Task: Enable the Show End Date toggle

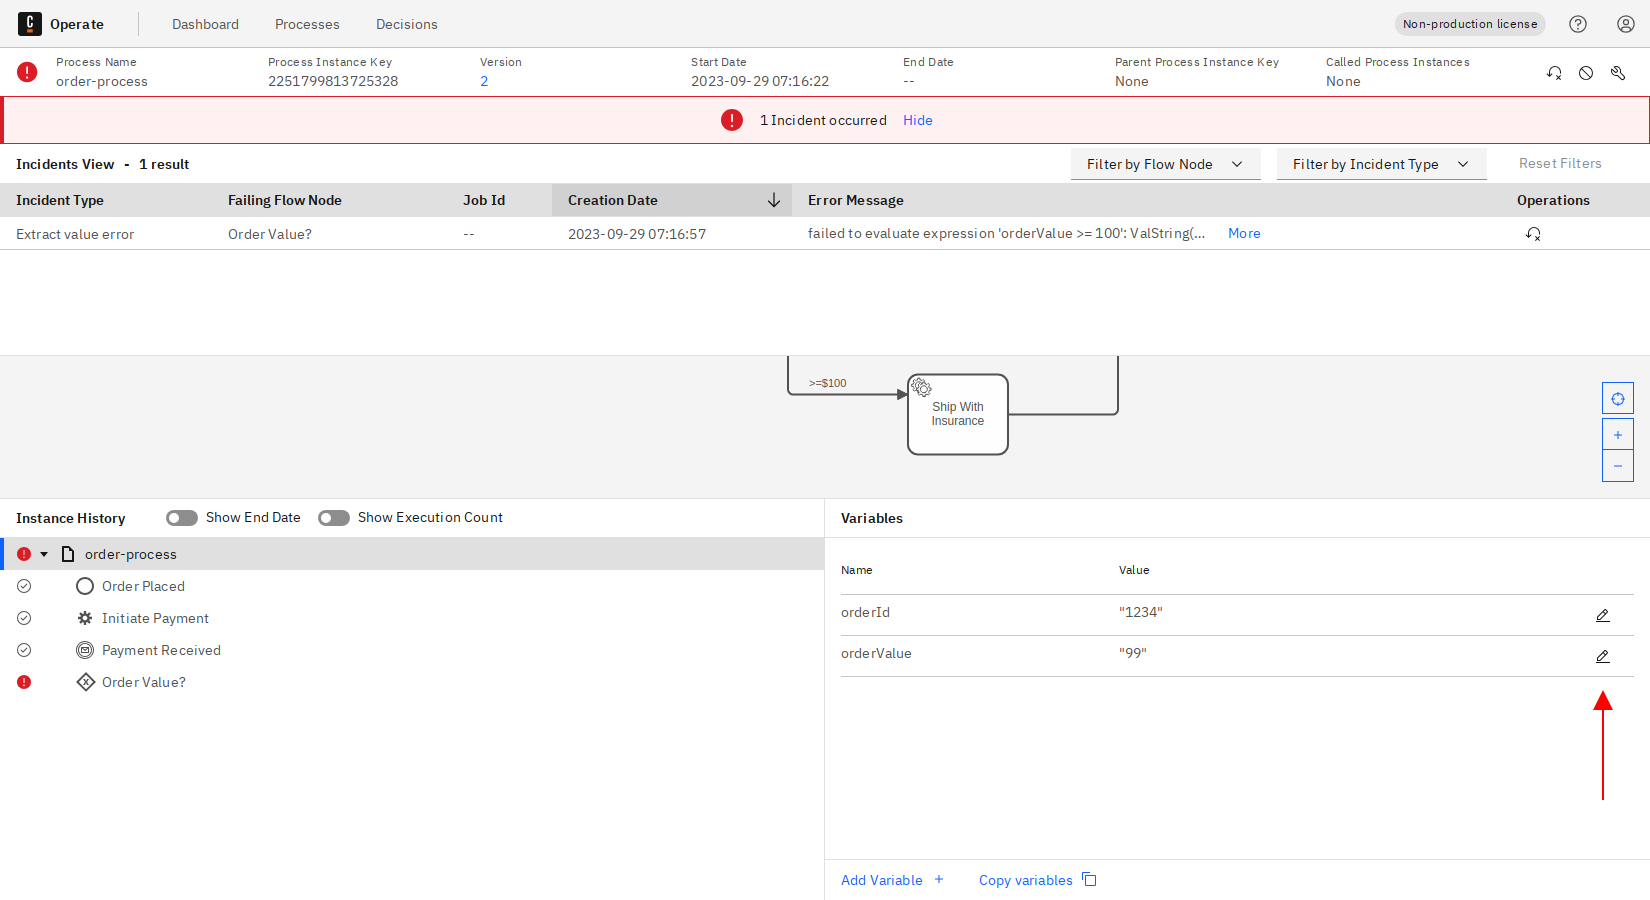Action: click(182, 518)
